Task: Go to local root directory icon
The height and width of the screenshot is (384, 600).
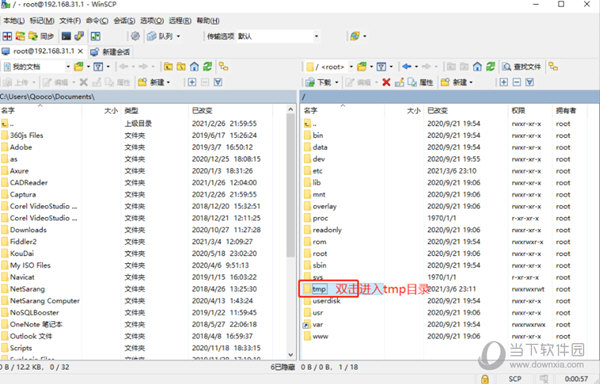Action: (181, 67)
